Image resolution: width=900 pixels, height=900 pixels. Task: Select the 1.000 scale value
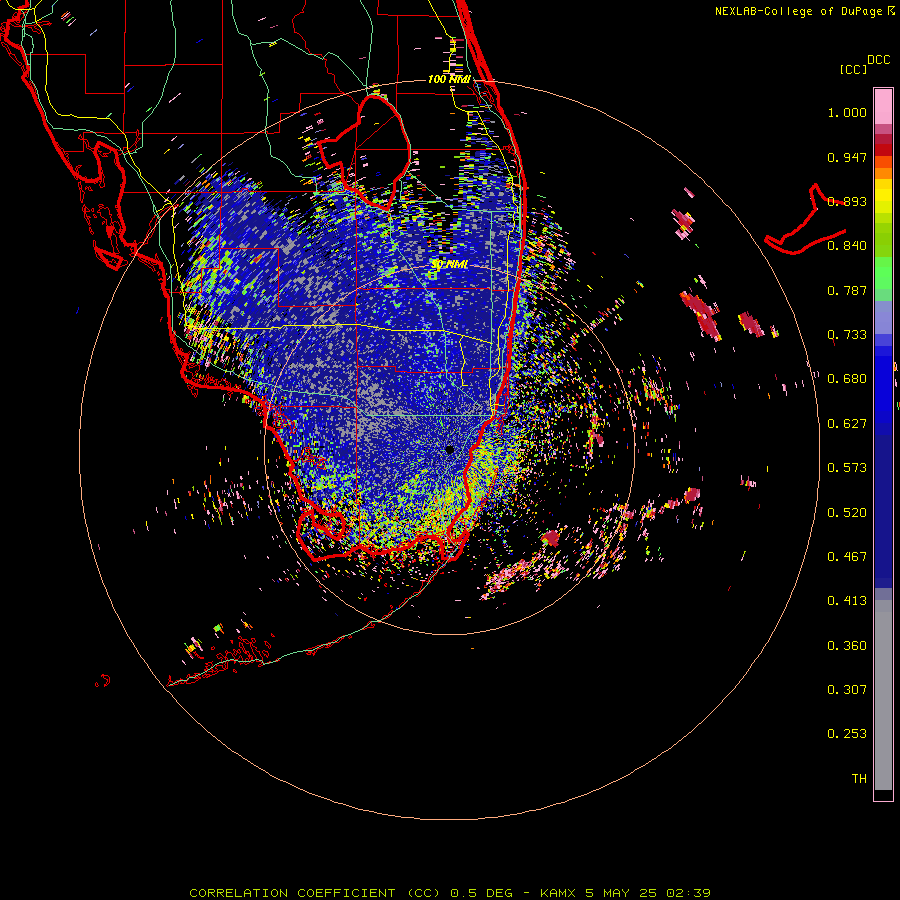tap(847, 112)
